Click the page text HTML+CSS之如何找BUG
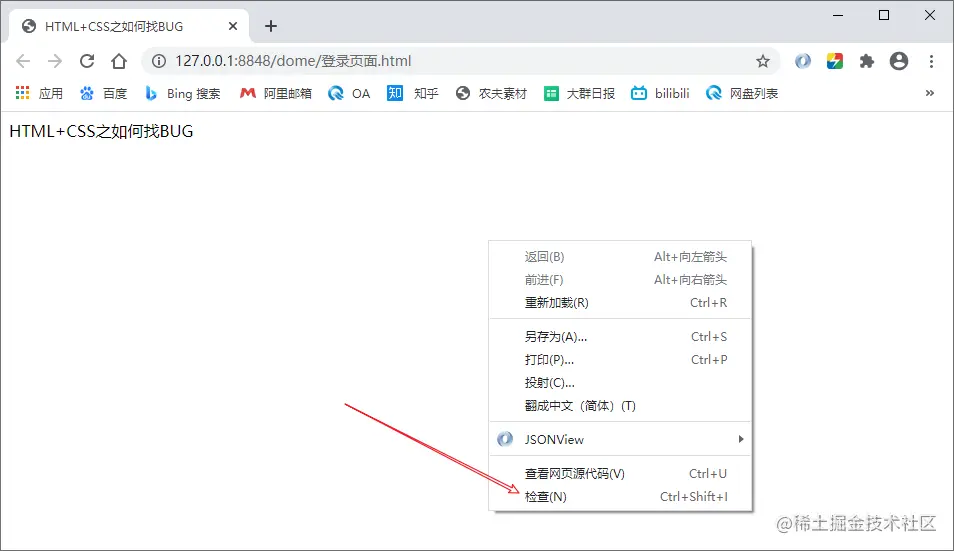This screenshot has height=551, width=954. point(101,131)
